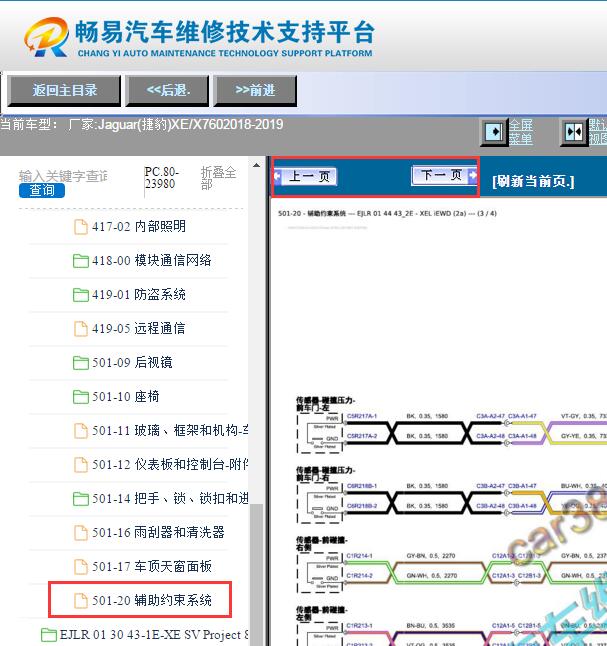607x646 pixels.
Task: Open the 501-16 雨刮器和清洗器 document
Action: pos(158,533)
